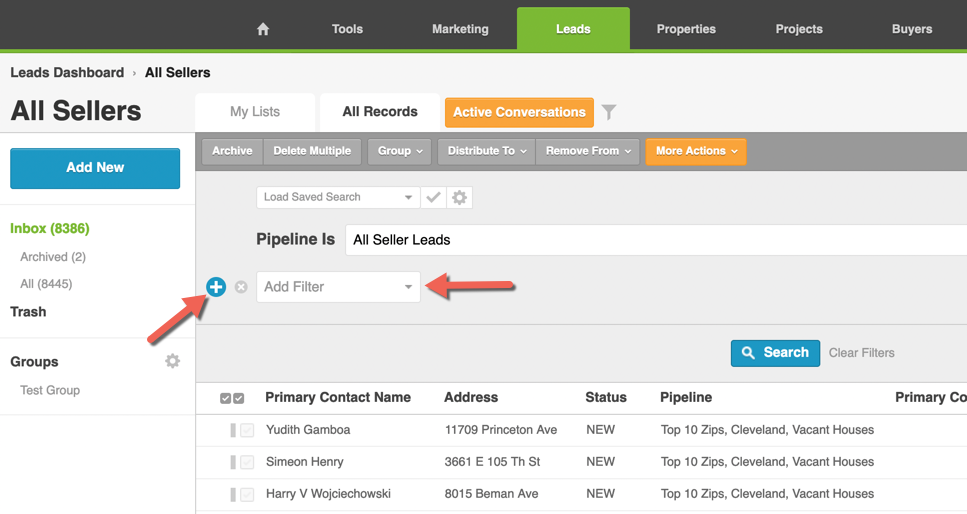Apply saved search with the checkmark icon
The image size is (967, 514).
point(433,197)
